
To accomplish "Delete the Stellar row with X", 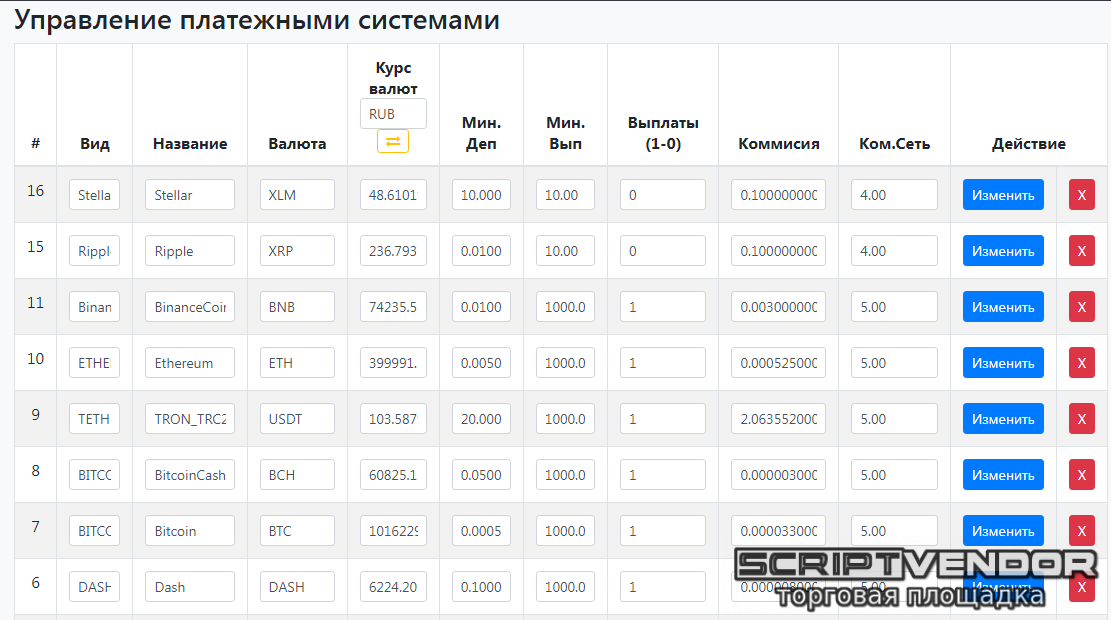I will pyautogui.click(x=1081, y=195).
